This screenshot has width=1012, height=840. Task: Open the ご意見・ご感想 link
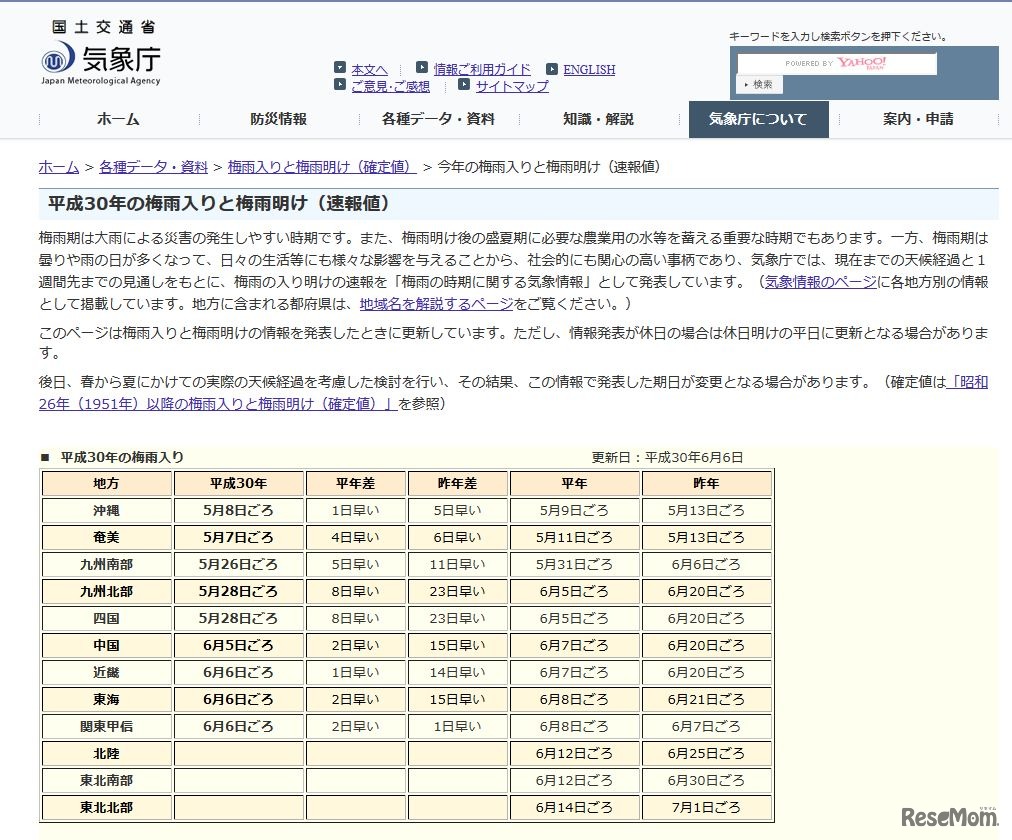[390, 86]
